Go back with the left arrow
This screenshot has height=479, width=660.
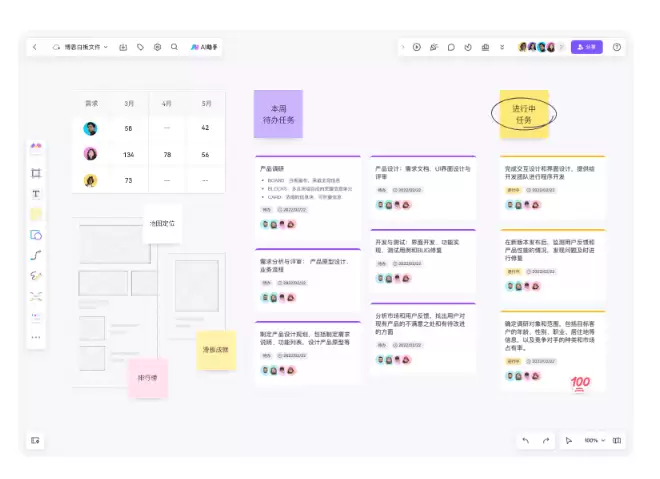pos(35,47)
